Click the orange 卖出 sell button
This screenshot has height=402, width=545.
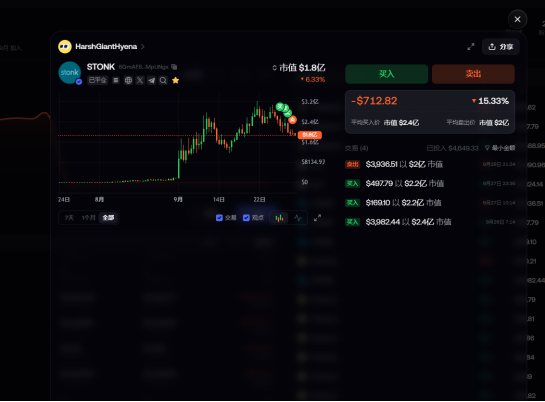coord(473,74)
